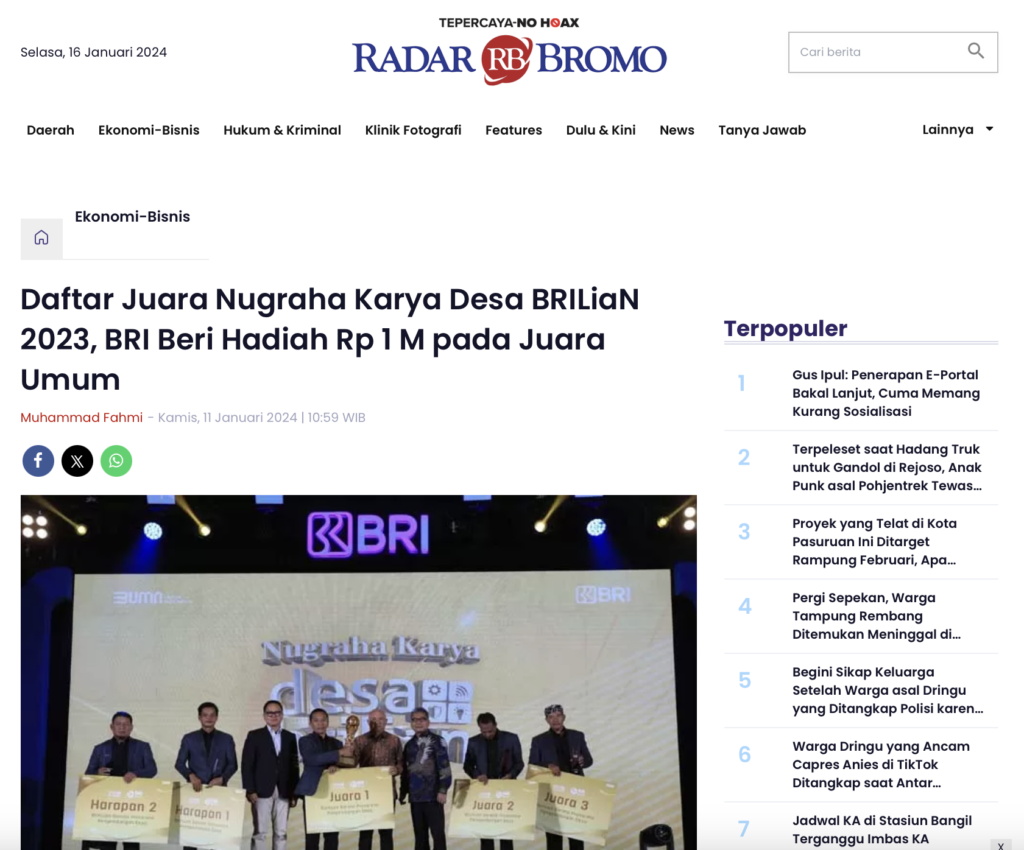Select Dulu & Kini menu item
The image size is (1024, 850).
pos(601,130)
